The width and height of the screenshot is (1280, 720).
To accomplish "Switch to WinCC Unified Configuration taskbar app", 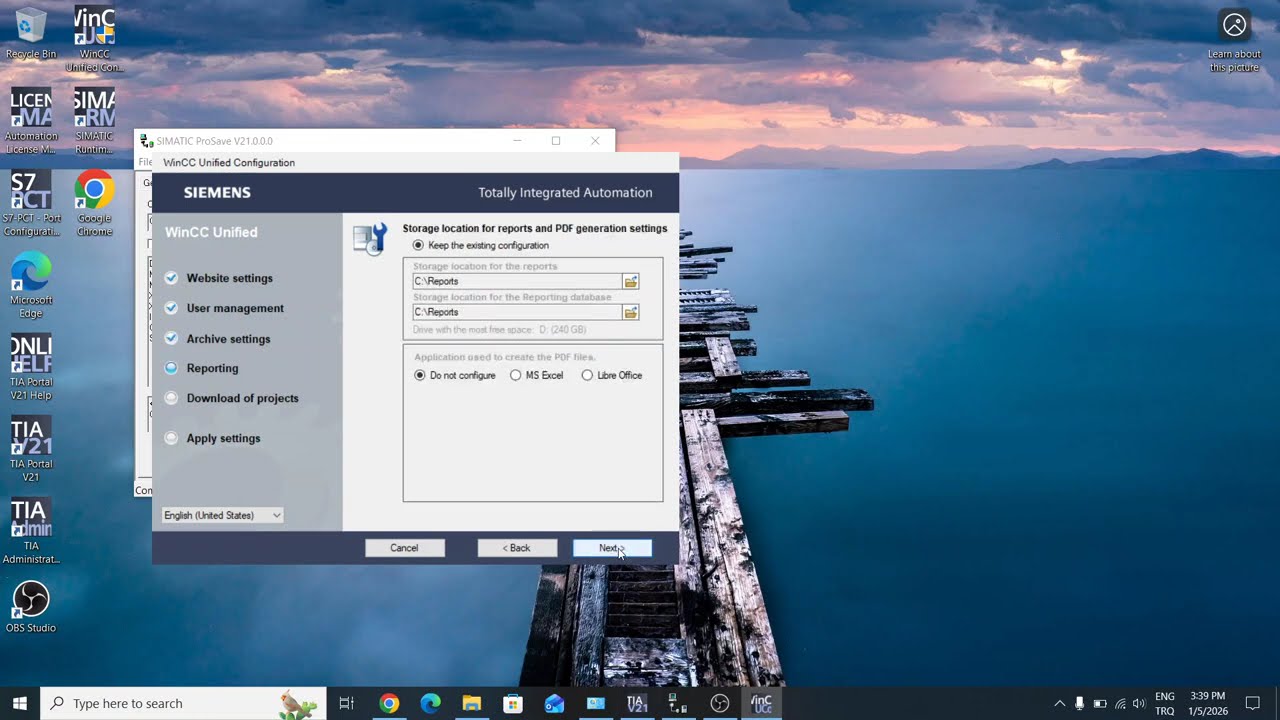I will [761, 703].
